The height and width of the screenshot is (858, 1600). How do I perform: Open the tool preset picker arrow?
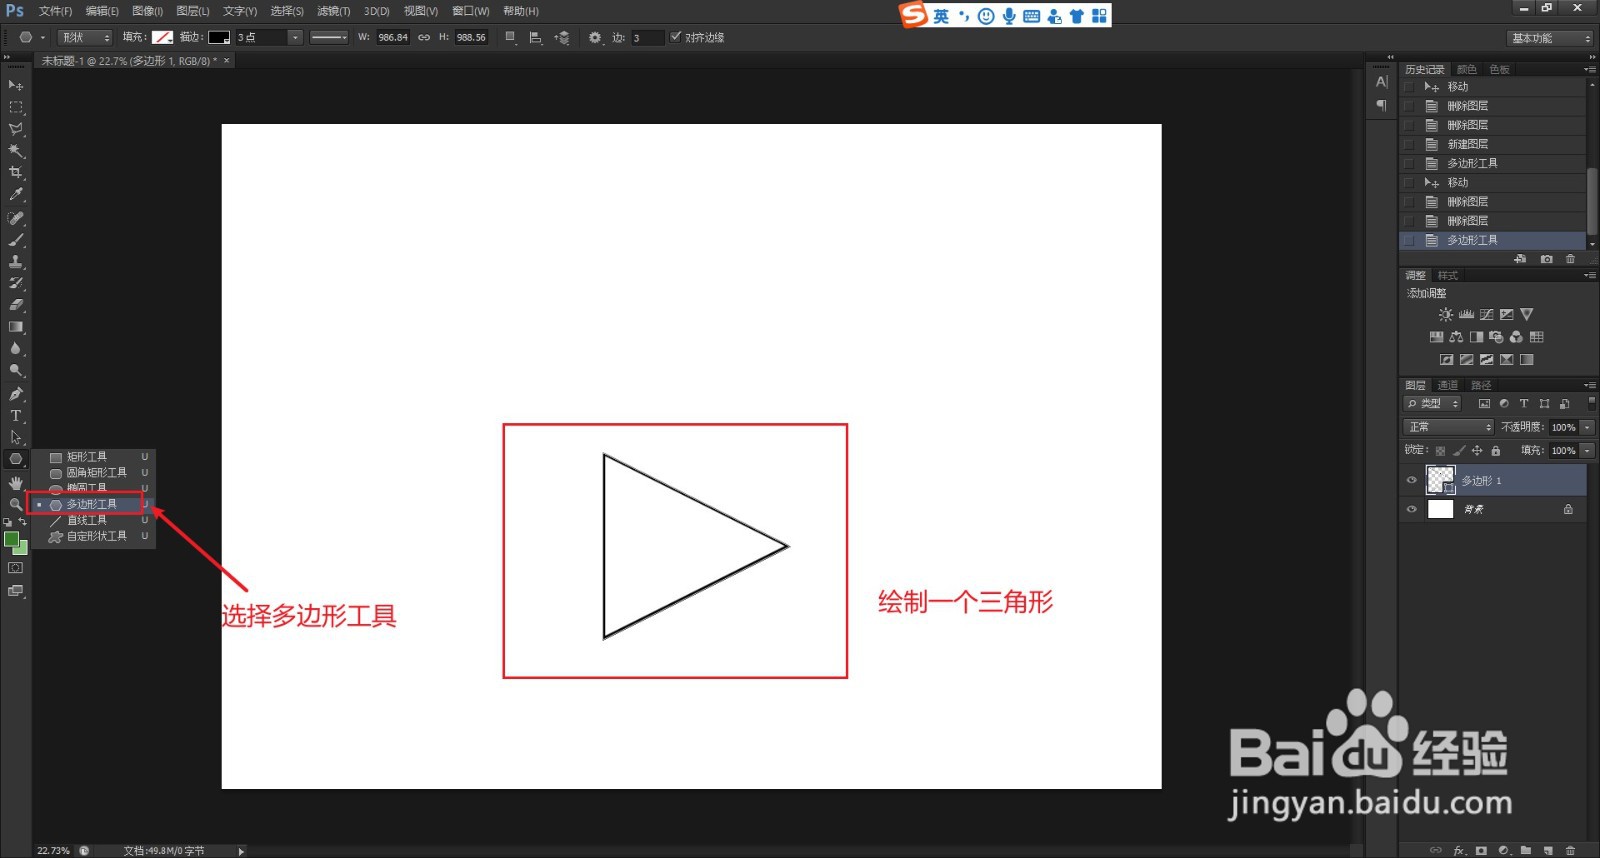click(x=43, y=37)
